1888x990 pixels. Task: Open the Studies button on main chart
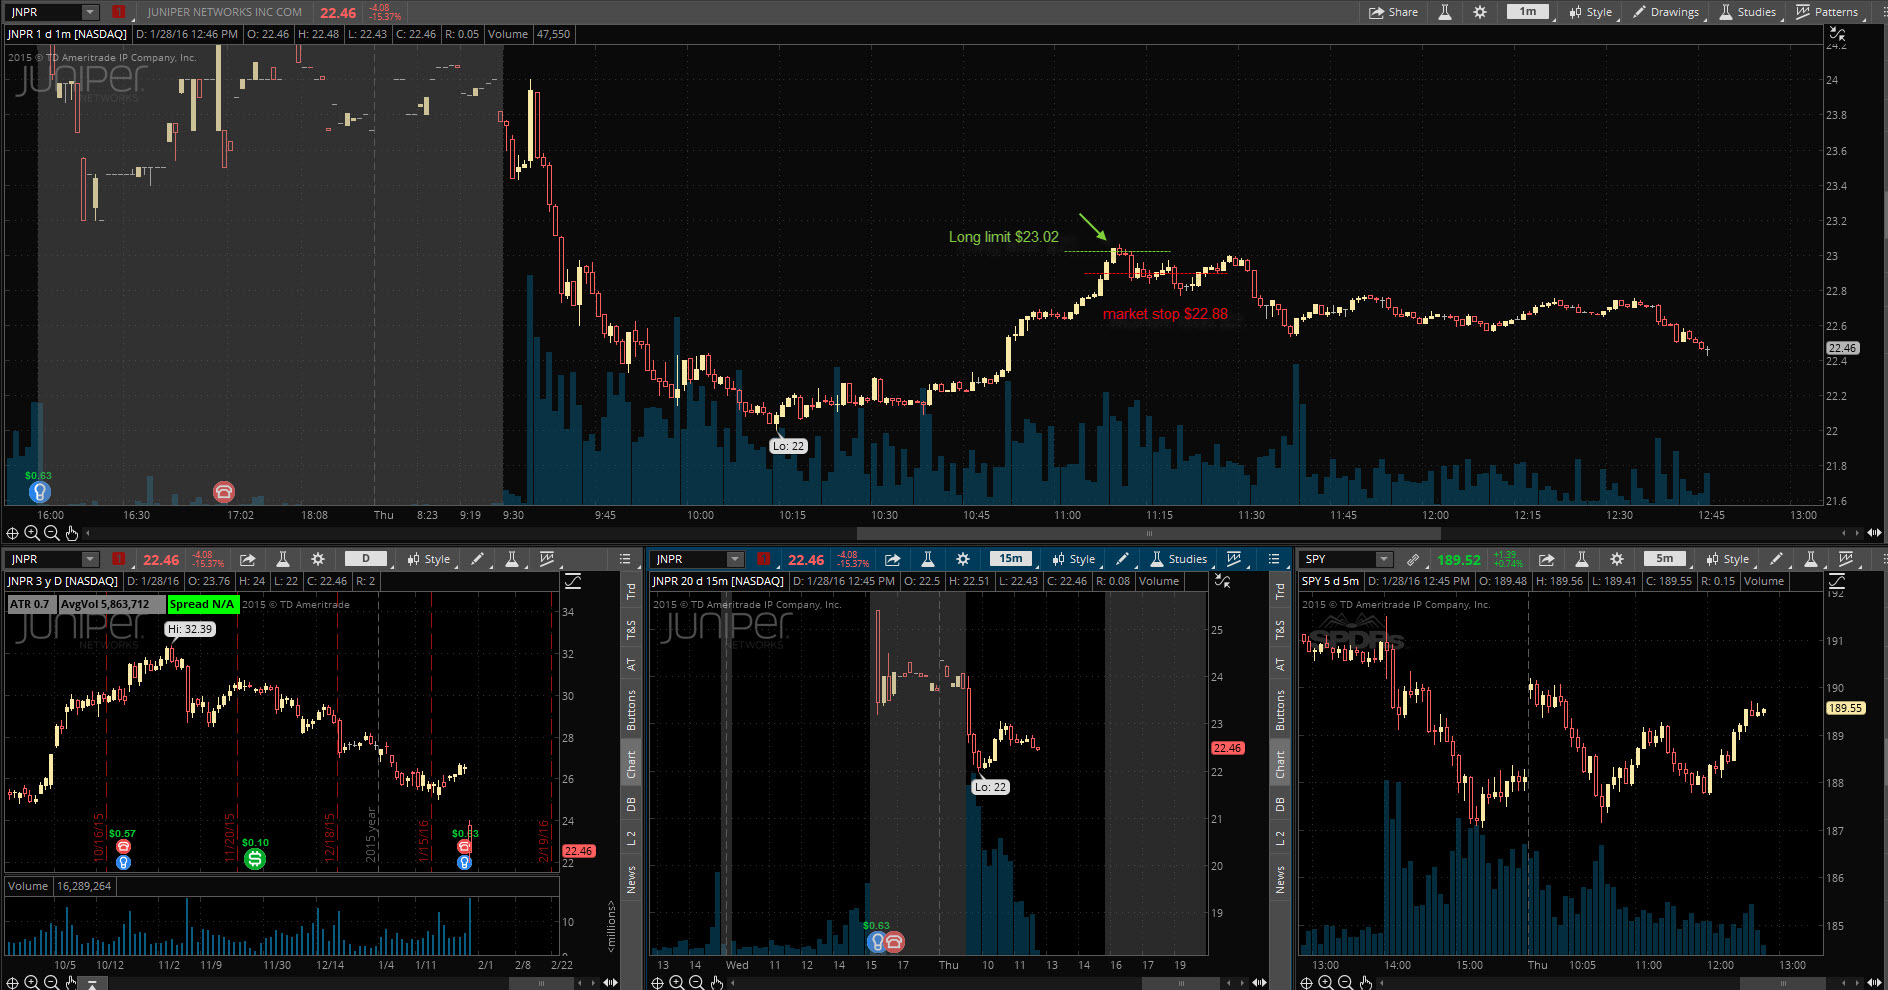pyautogui.click(x=1747, y=12)
